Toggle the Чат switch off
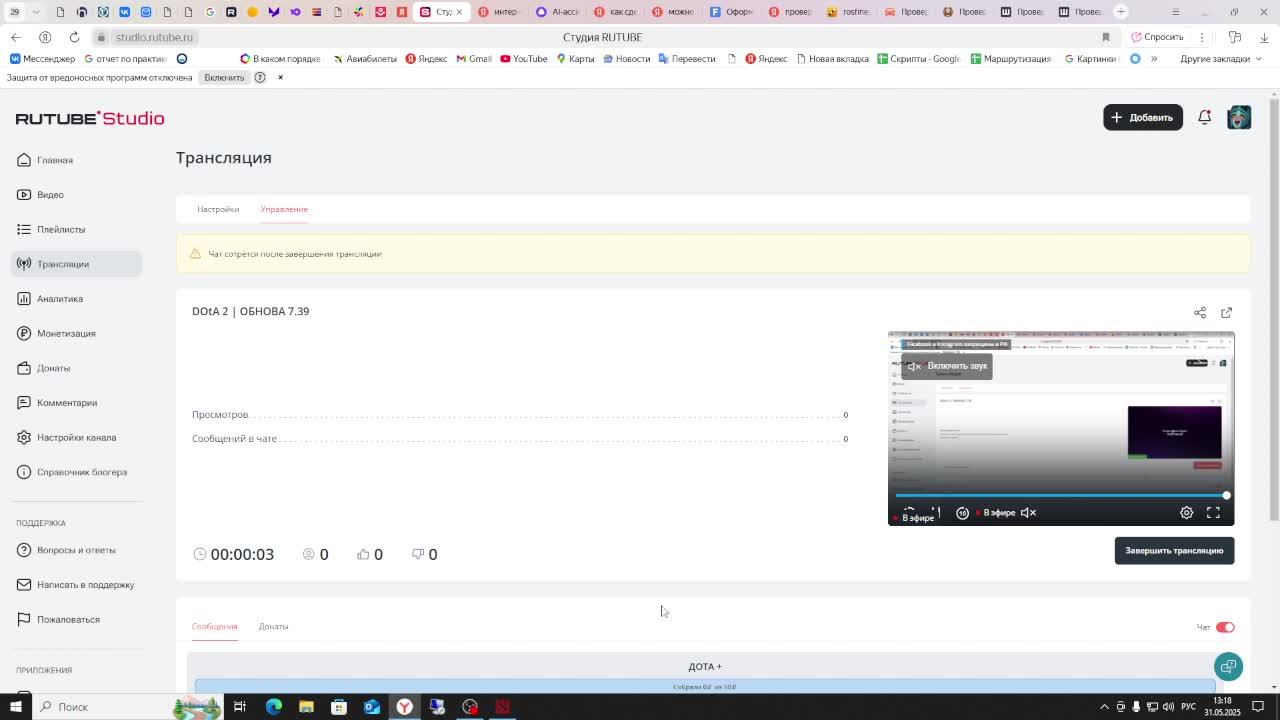Viewport: 1280px width, 720px height. coord(1225,627)
